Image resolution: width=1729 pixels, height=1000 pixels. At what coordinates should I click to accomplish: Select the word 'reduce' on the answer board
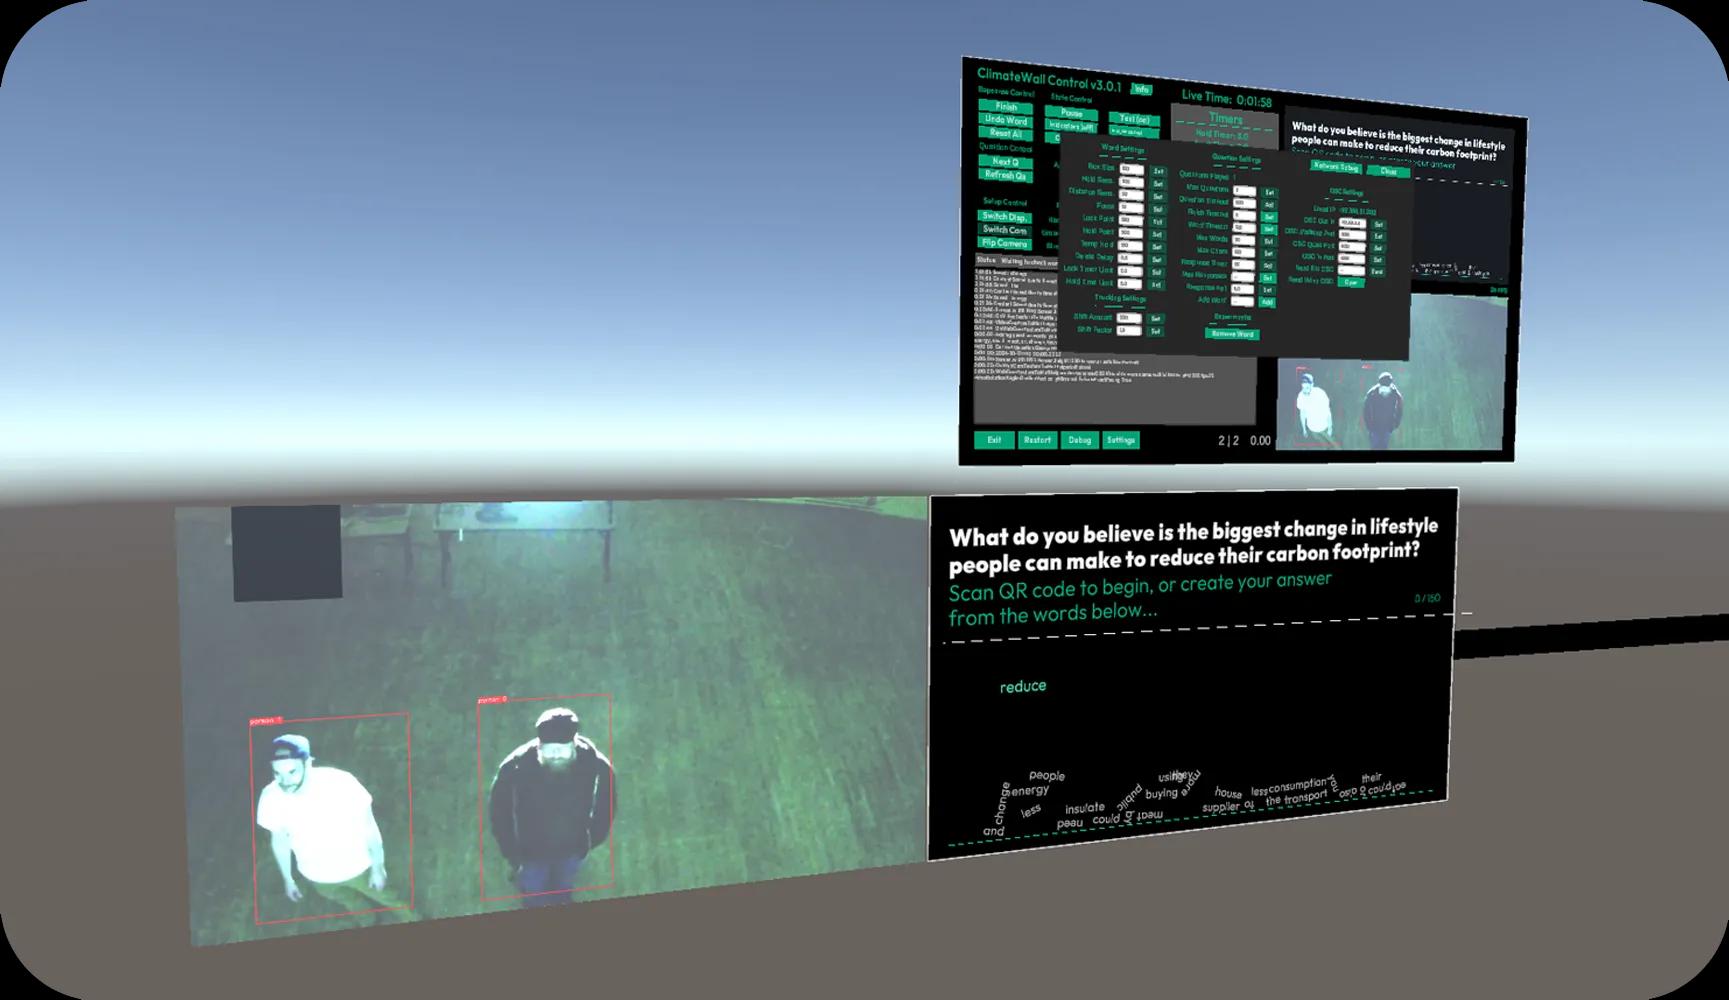1022,686
